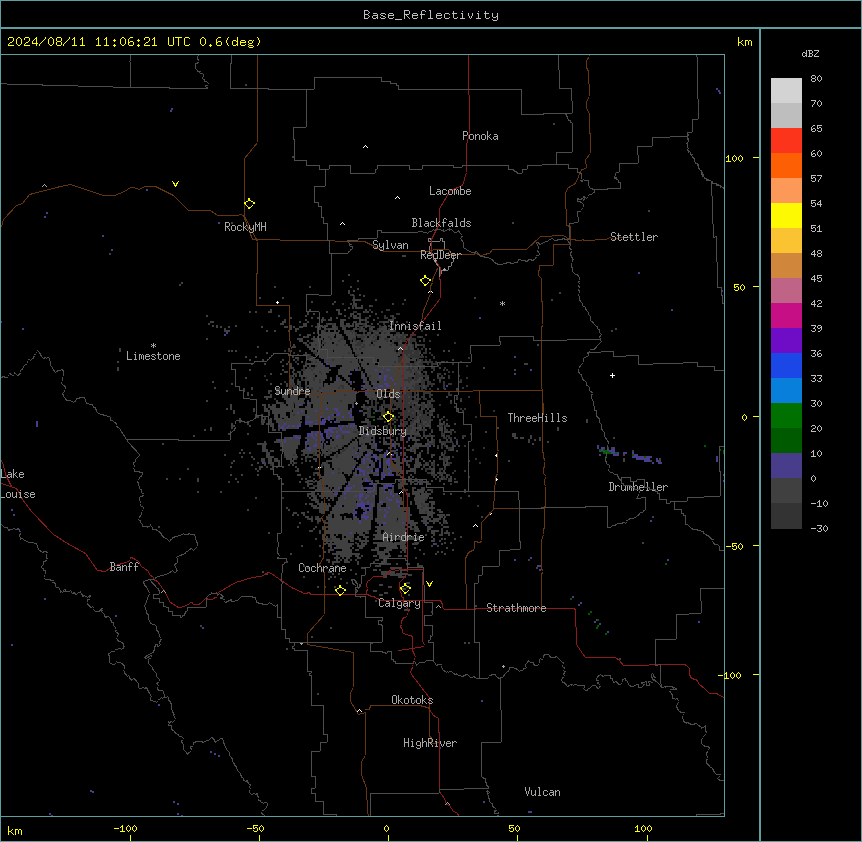
Task: Select the RedDeer city label
Action: [x=440, y=255]
